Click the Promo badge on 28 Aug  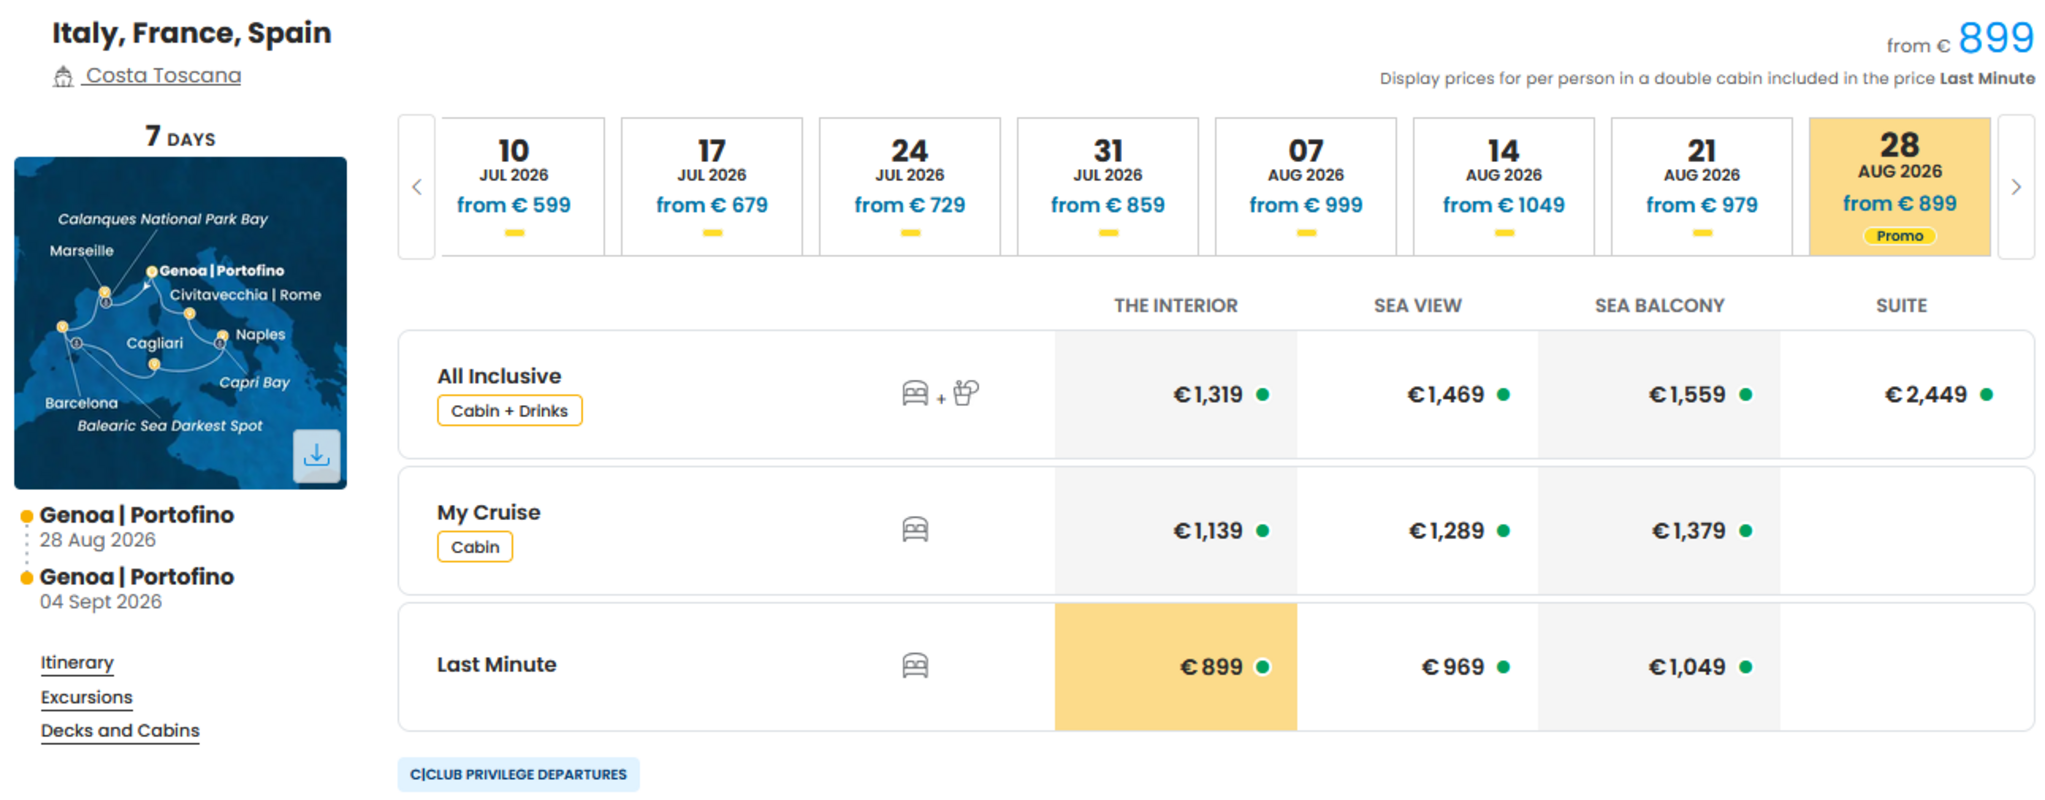(1900, 236)
